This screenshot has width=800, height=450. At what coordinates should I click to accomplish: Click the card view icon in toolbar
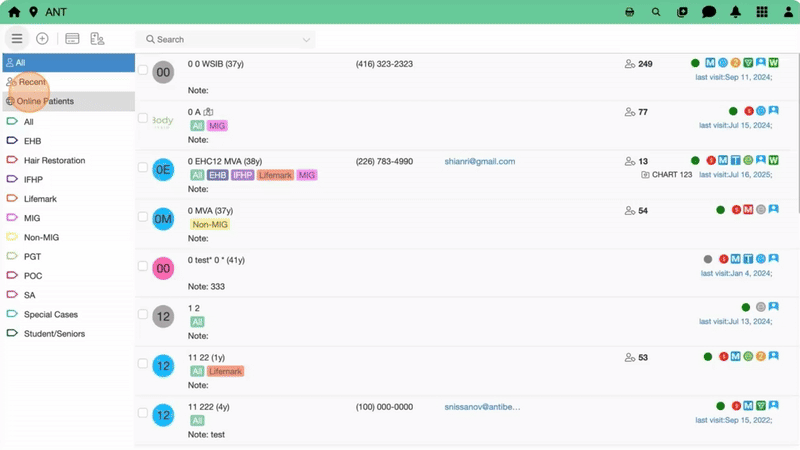pos(72,39)
